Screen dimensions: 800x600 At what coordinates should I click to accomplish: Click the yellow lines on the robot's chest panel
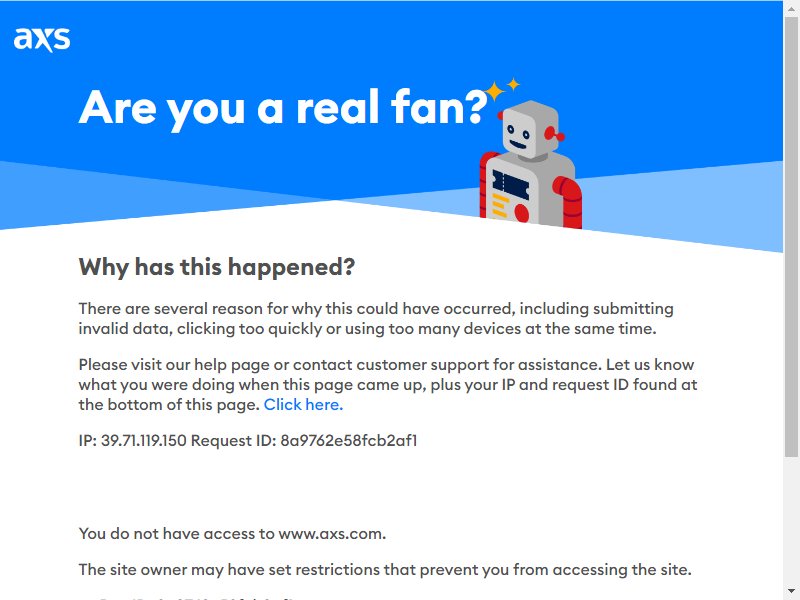pyautogui.click(x=500, y=205)
